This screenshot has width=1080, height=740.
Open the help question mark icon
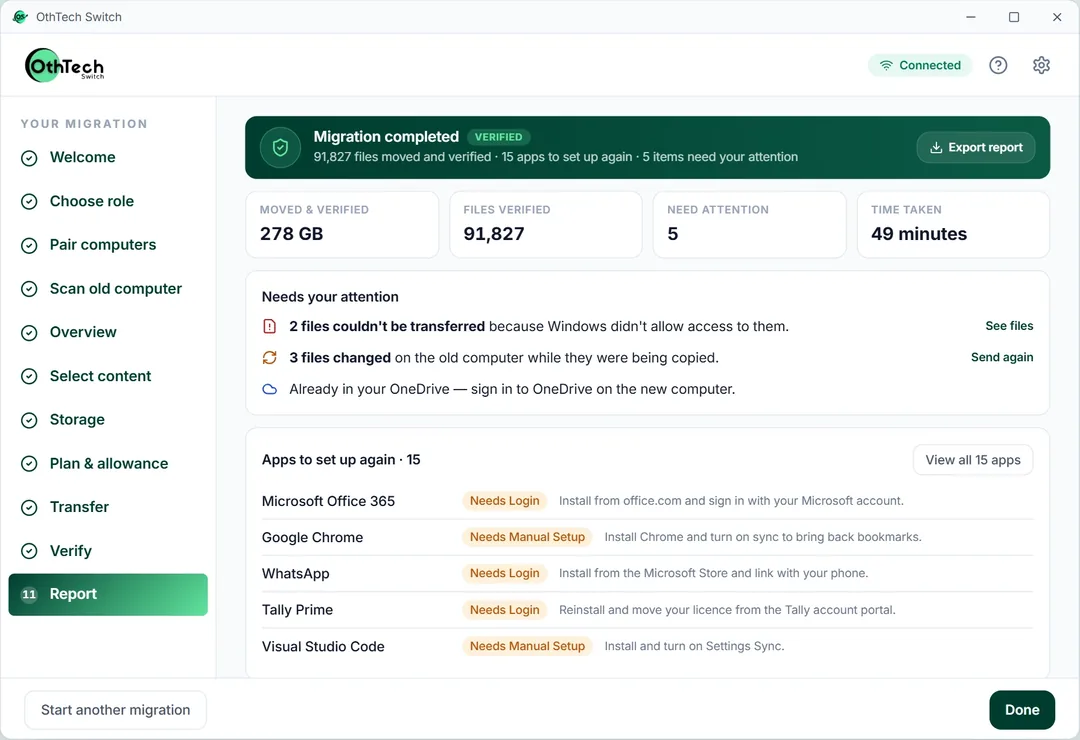(998, 65)
